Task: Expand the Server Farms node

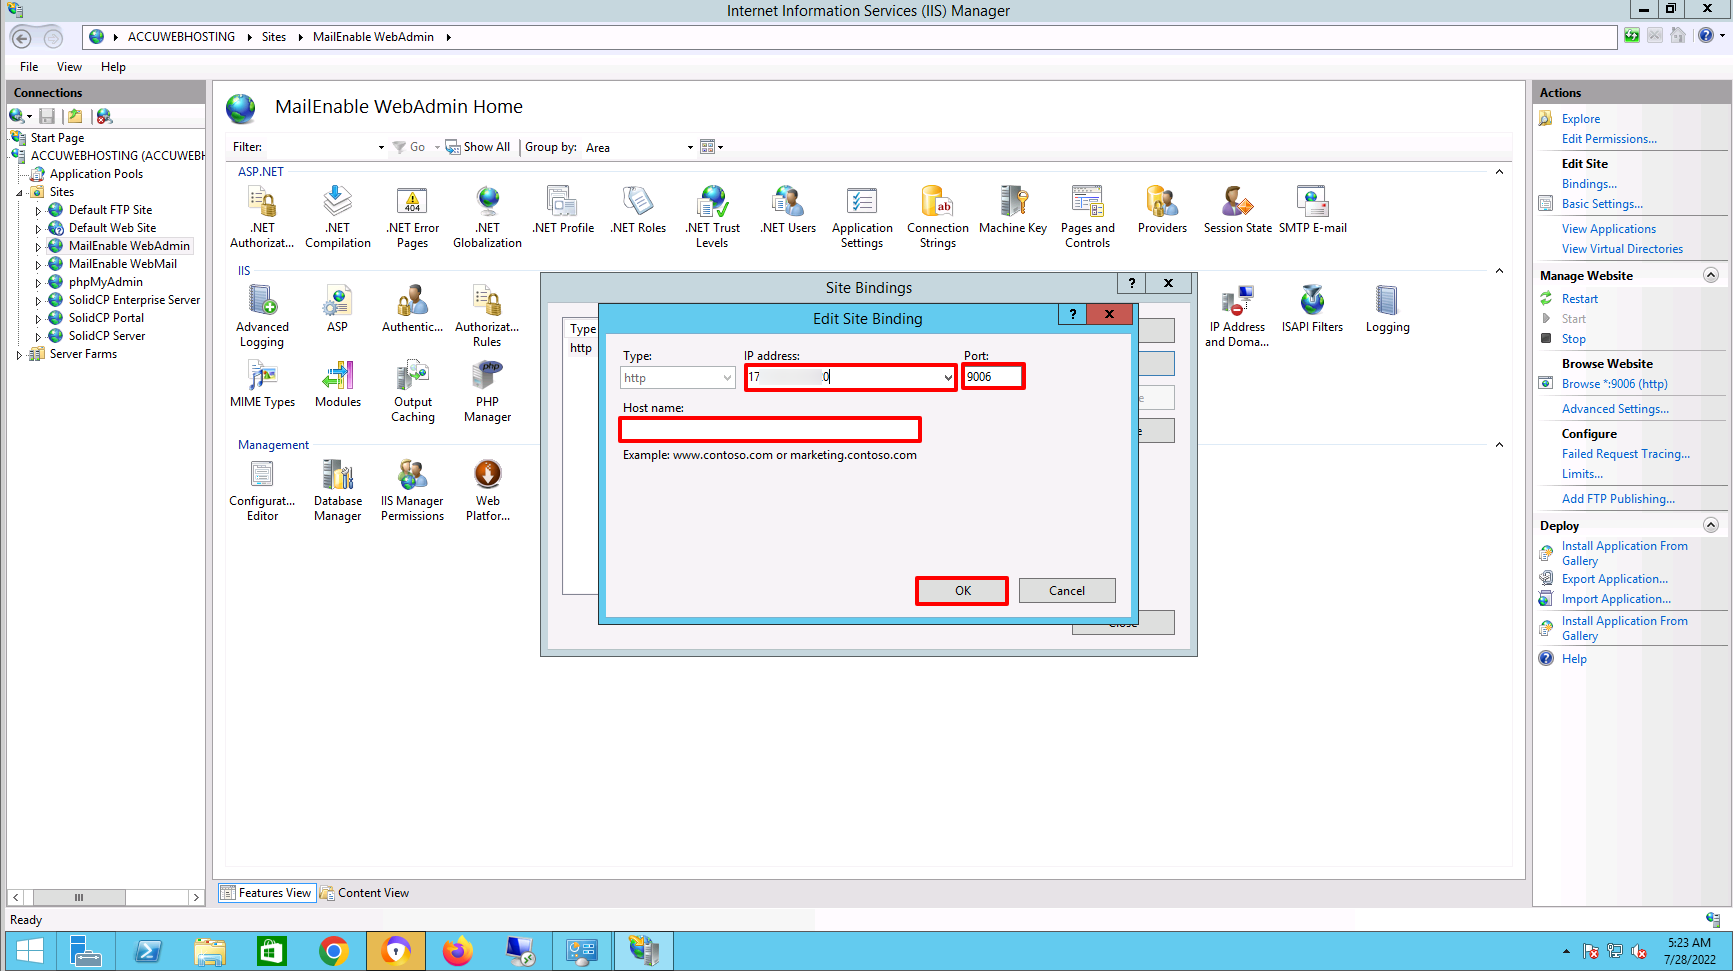Action: pos(19,354)
